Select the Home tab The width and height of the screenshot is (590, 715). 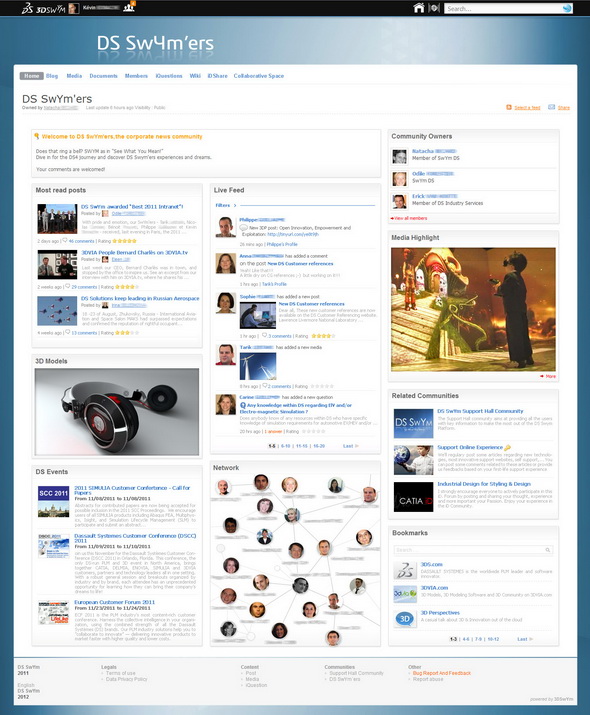click(x=31, y=76)
